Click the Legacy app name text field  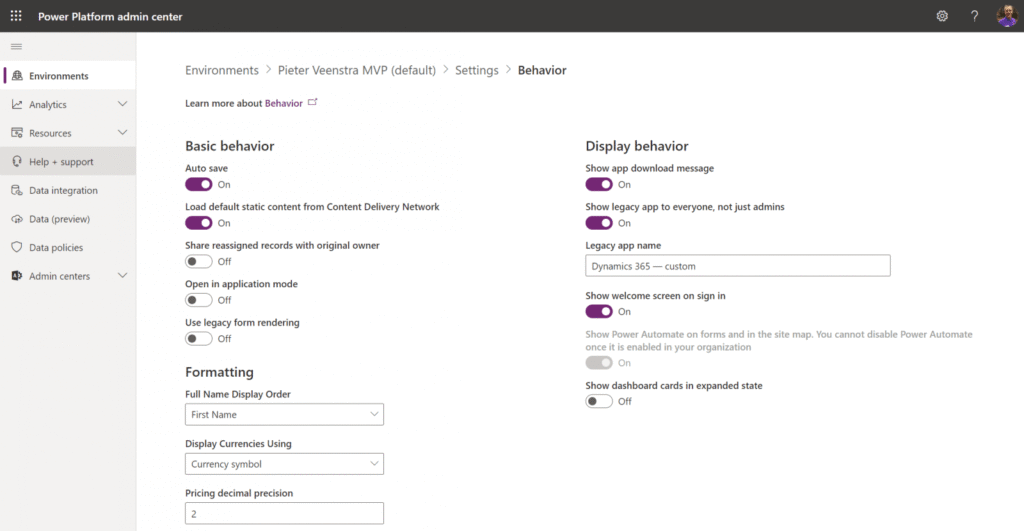point(738,266)
